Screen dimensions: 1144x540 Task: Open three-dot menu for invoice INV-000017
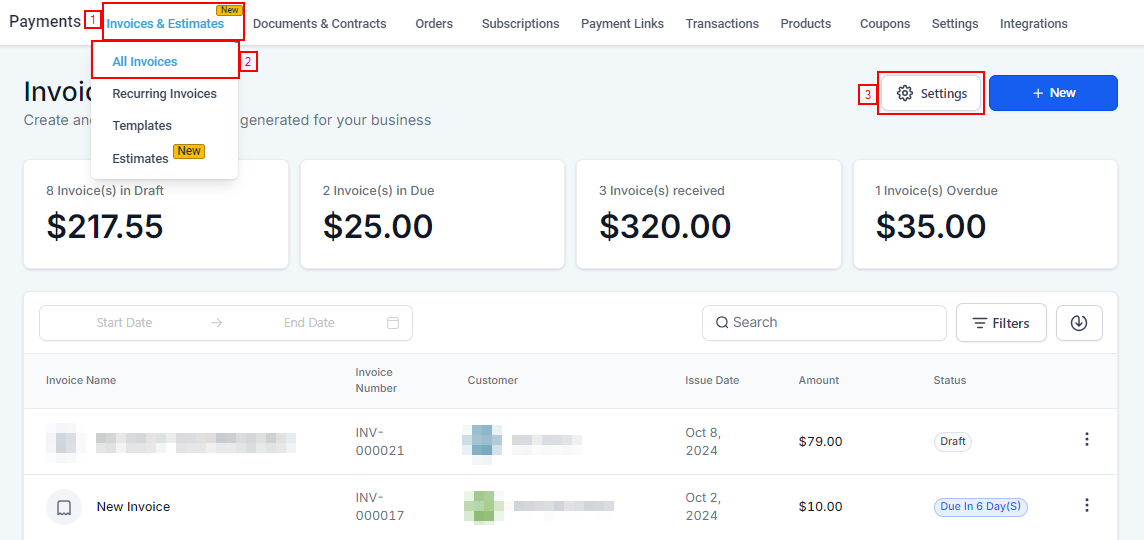[1087, 506]
